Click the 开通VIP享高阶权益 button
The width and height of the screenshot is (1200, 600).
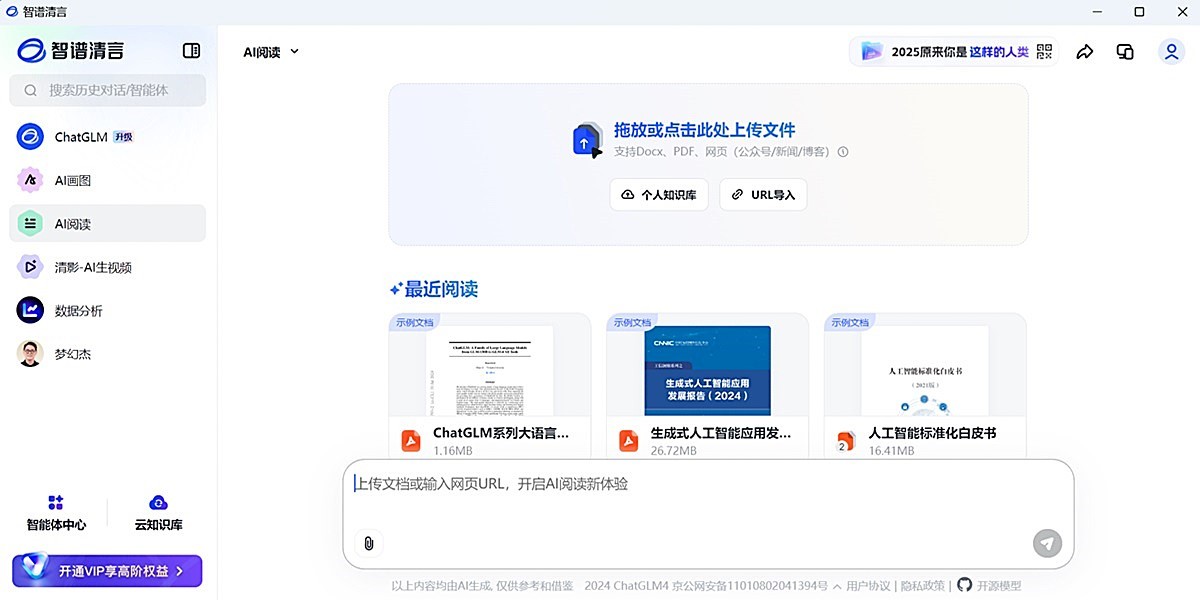[107, 571]
